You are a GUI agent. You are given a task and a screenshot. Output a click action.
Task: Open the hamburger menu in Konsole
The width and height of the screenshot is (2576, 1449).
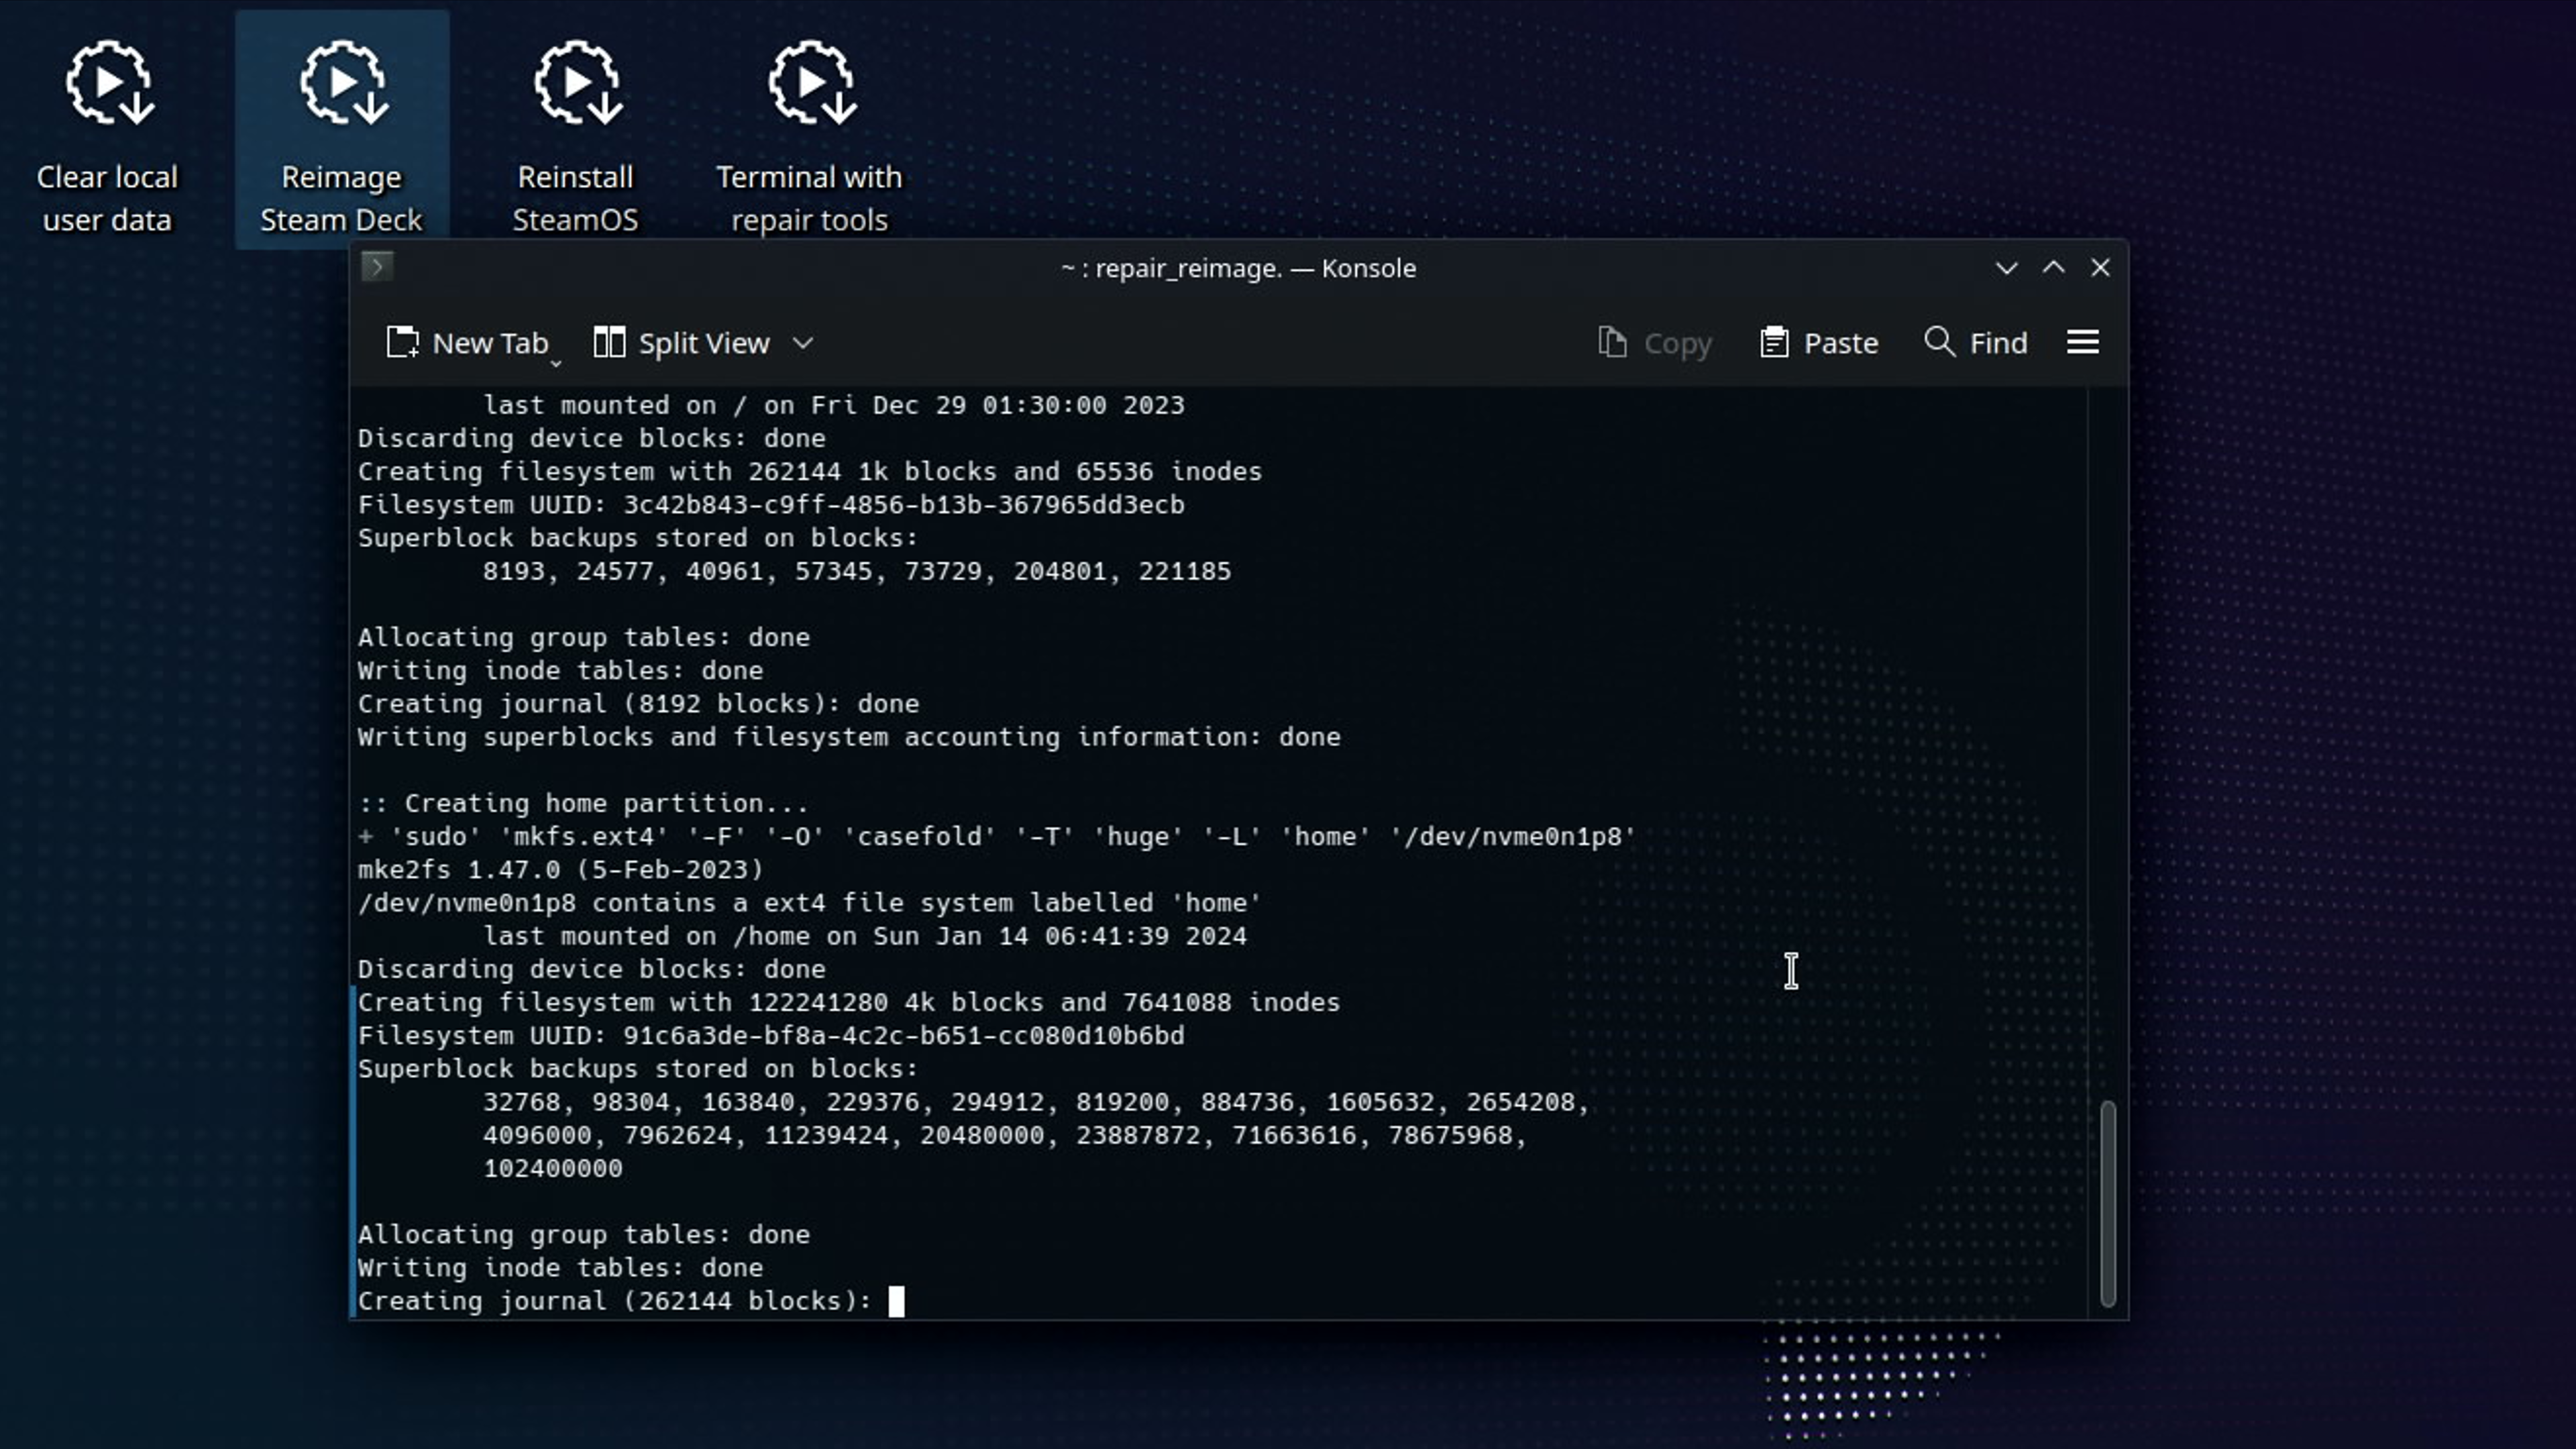(x=2083, y=343)
